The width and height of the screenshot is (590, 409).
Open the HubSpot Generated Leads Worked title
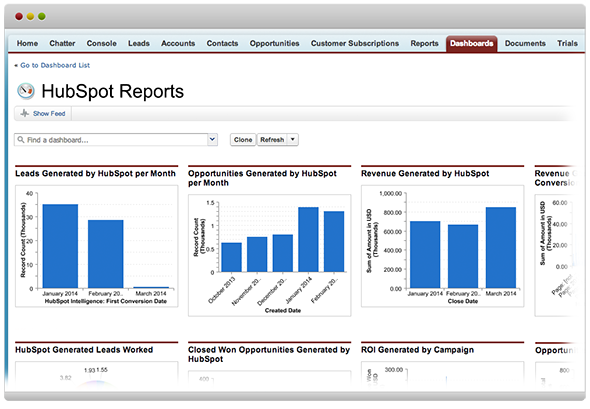84,350
